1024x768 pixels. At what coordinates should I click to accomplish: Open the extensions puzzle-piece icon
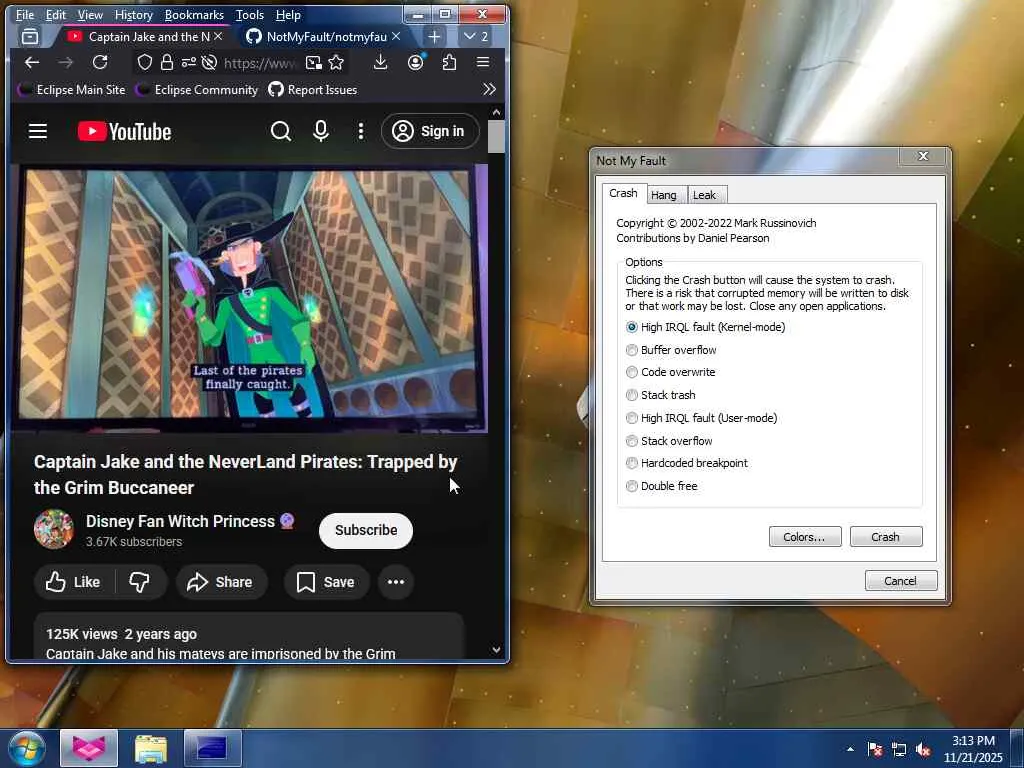(449, 63)
